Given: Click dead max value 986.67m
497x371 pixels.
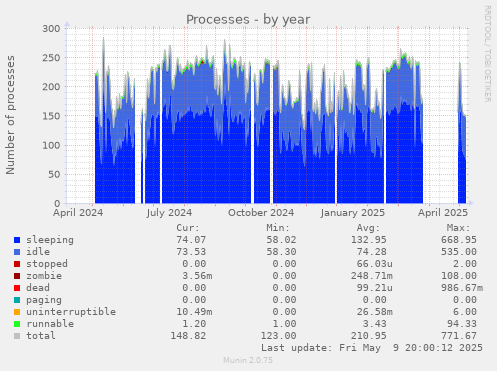Looking at the screenshot, I should tap(462, 288).
